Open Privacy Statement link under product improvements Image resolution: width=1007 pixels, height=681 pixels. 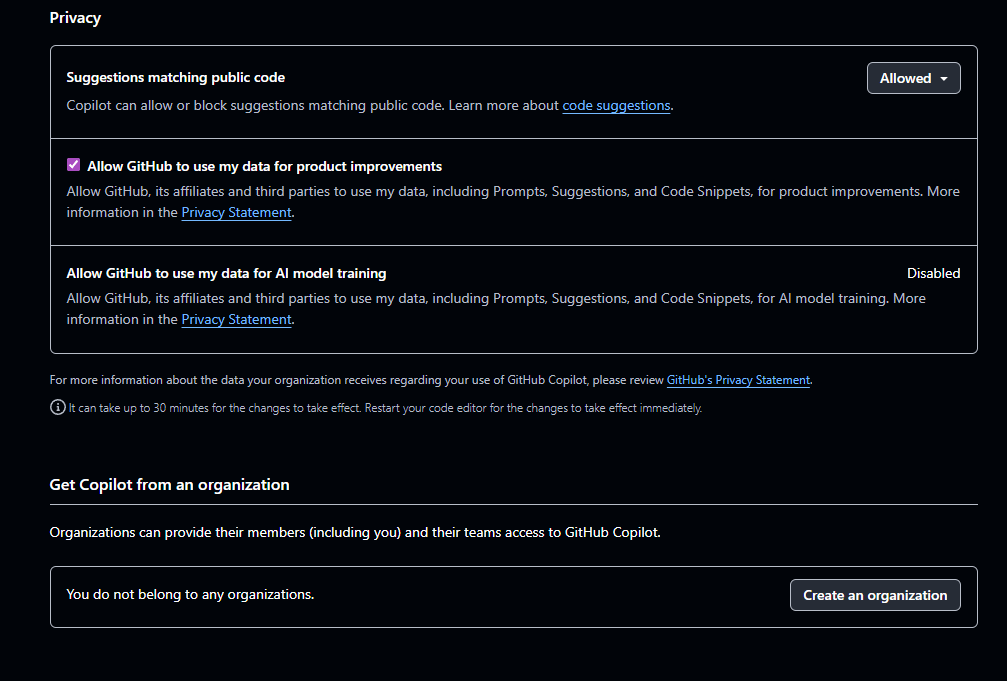tap(236, 213)
